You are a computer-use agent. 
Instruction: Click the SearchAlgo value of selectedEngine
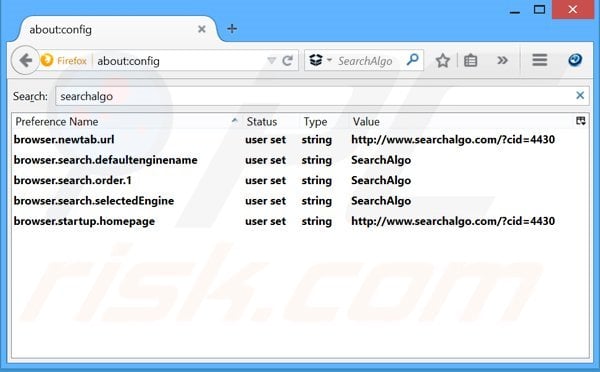point(381,201)
